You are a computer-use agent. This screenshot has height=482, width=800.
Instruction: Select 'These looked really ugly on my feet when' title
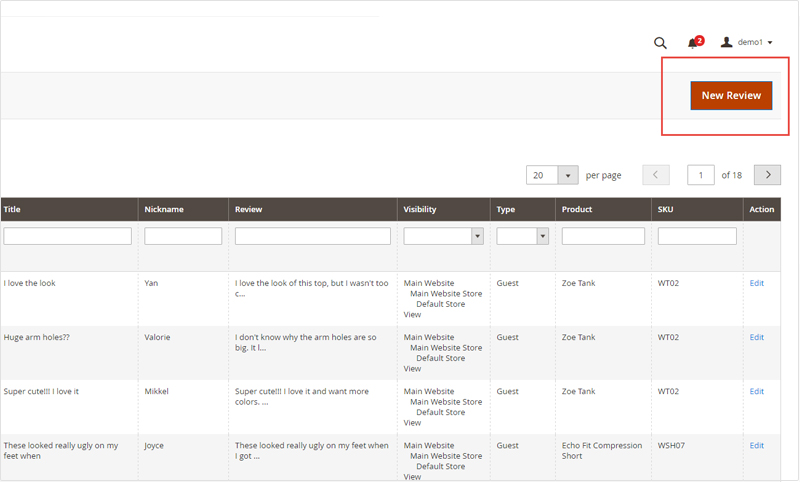[x=61, y=450]
